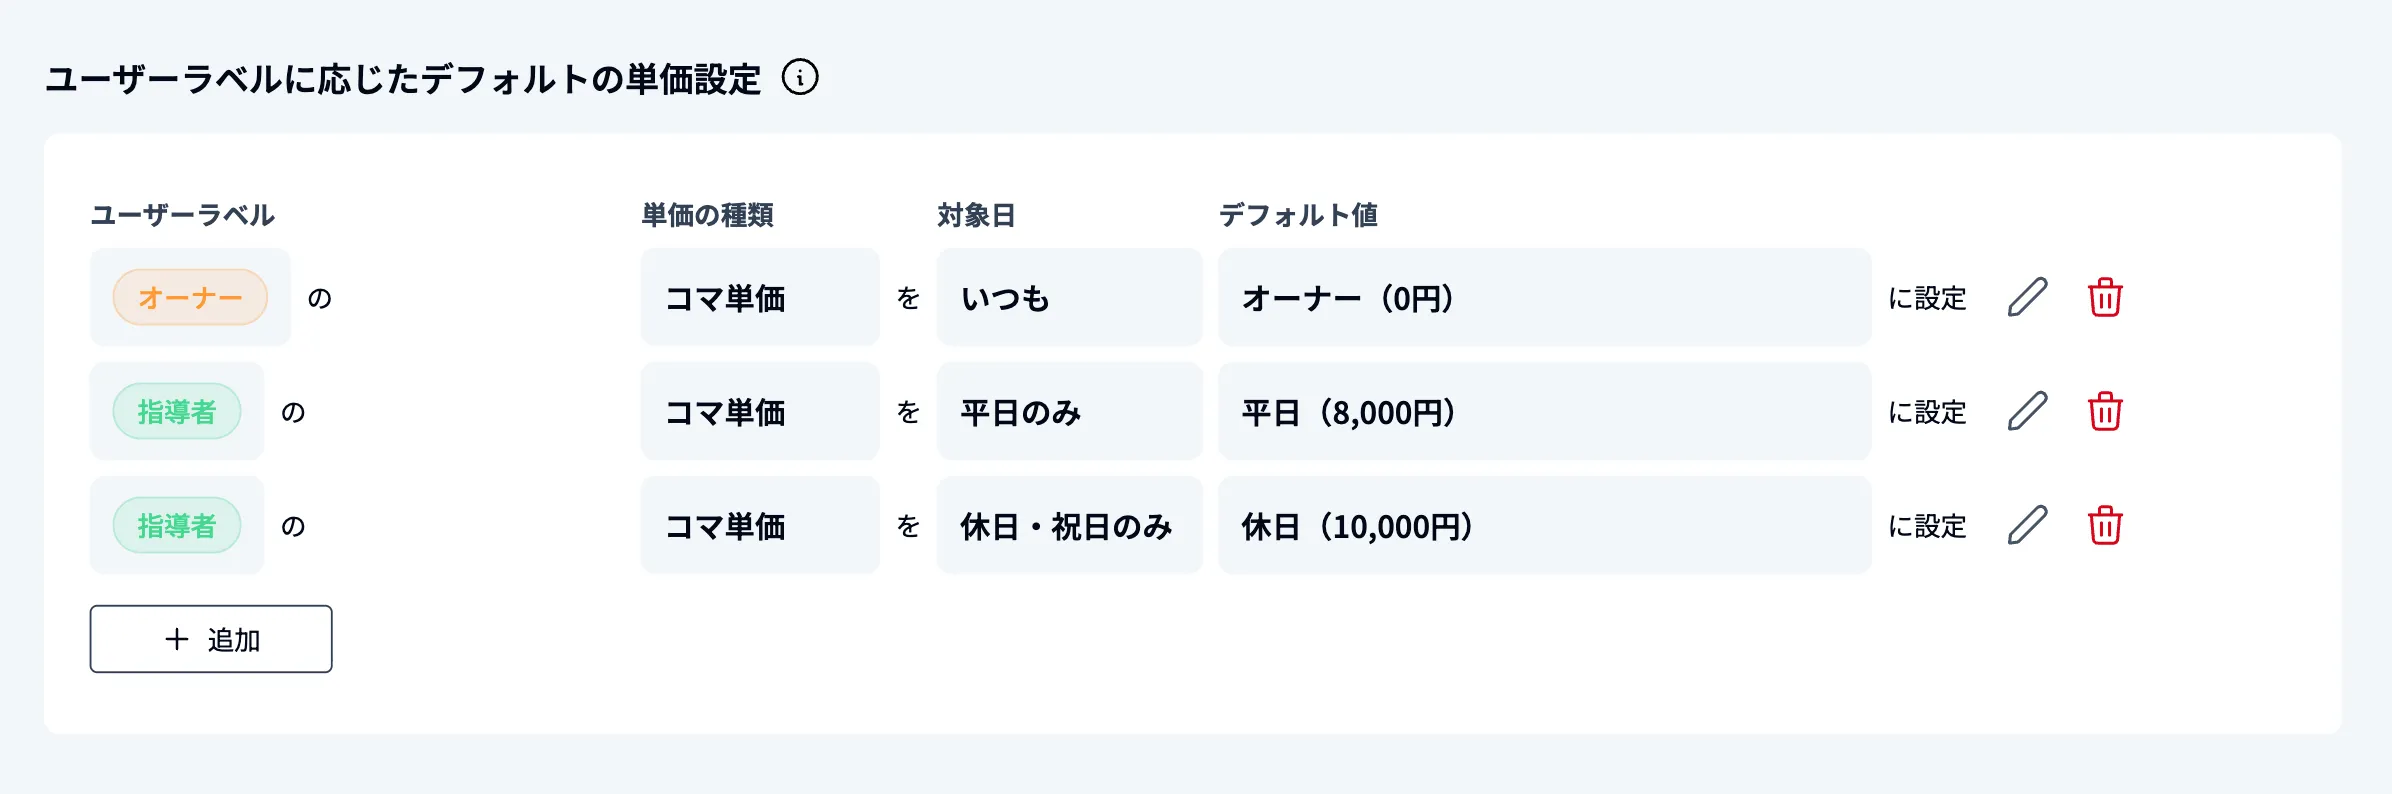Viewport: 2392px width, 794px height.
Task: Select the 指導者 chip in the second row
Action: coord(176,410)
